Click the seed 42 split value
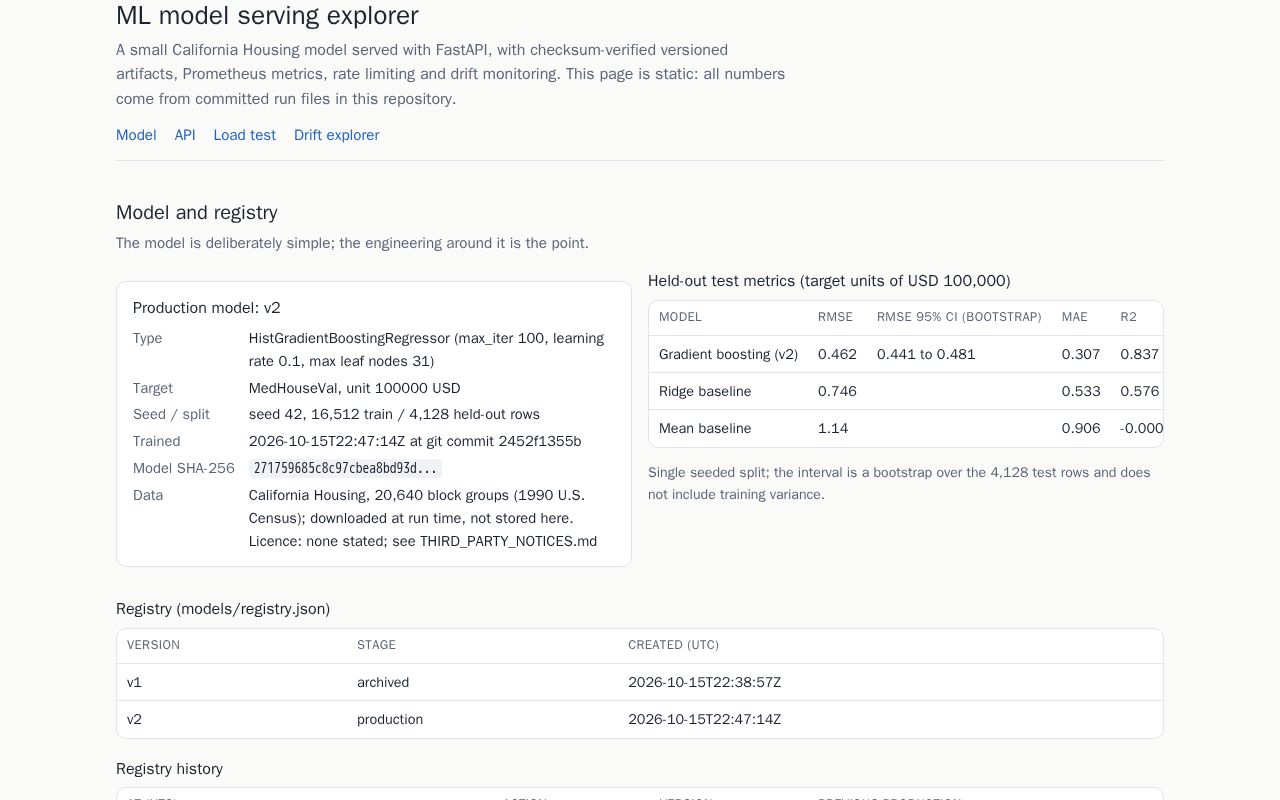The width and height of the screenshot is (1280, 800). pyautogui.click(x=394, y=414)
